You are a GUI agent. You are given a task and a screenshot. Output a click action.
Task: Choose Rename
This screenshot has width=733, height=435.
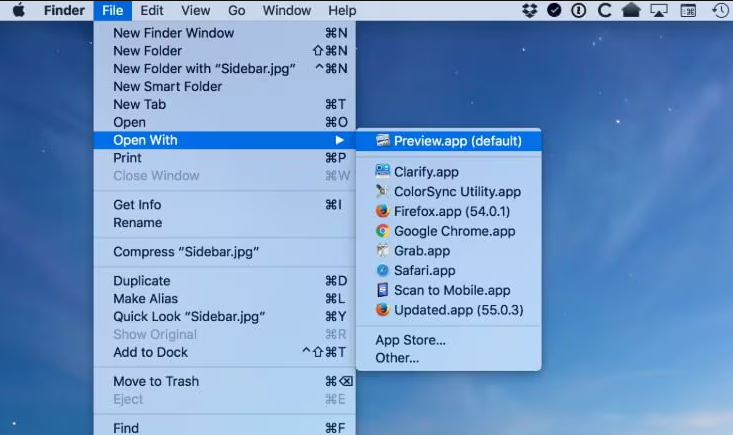click(x=224, y=222)
